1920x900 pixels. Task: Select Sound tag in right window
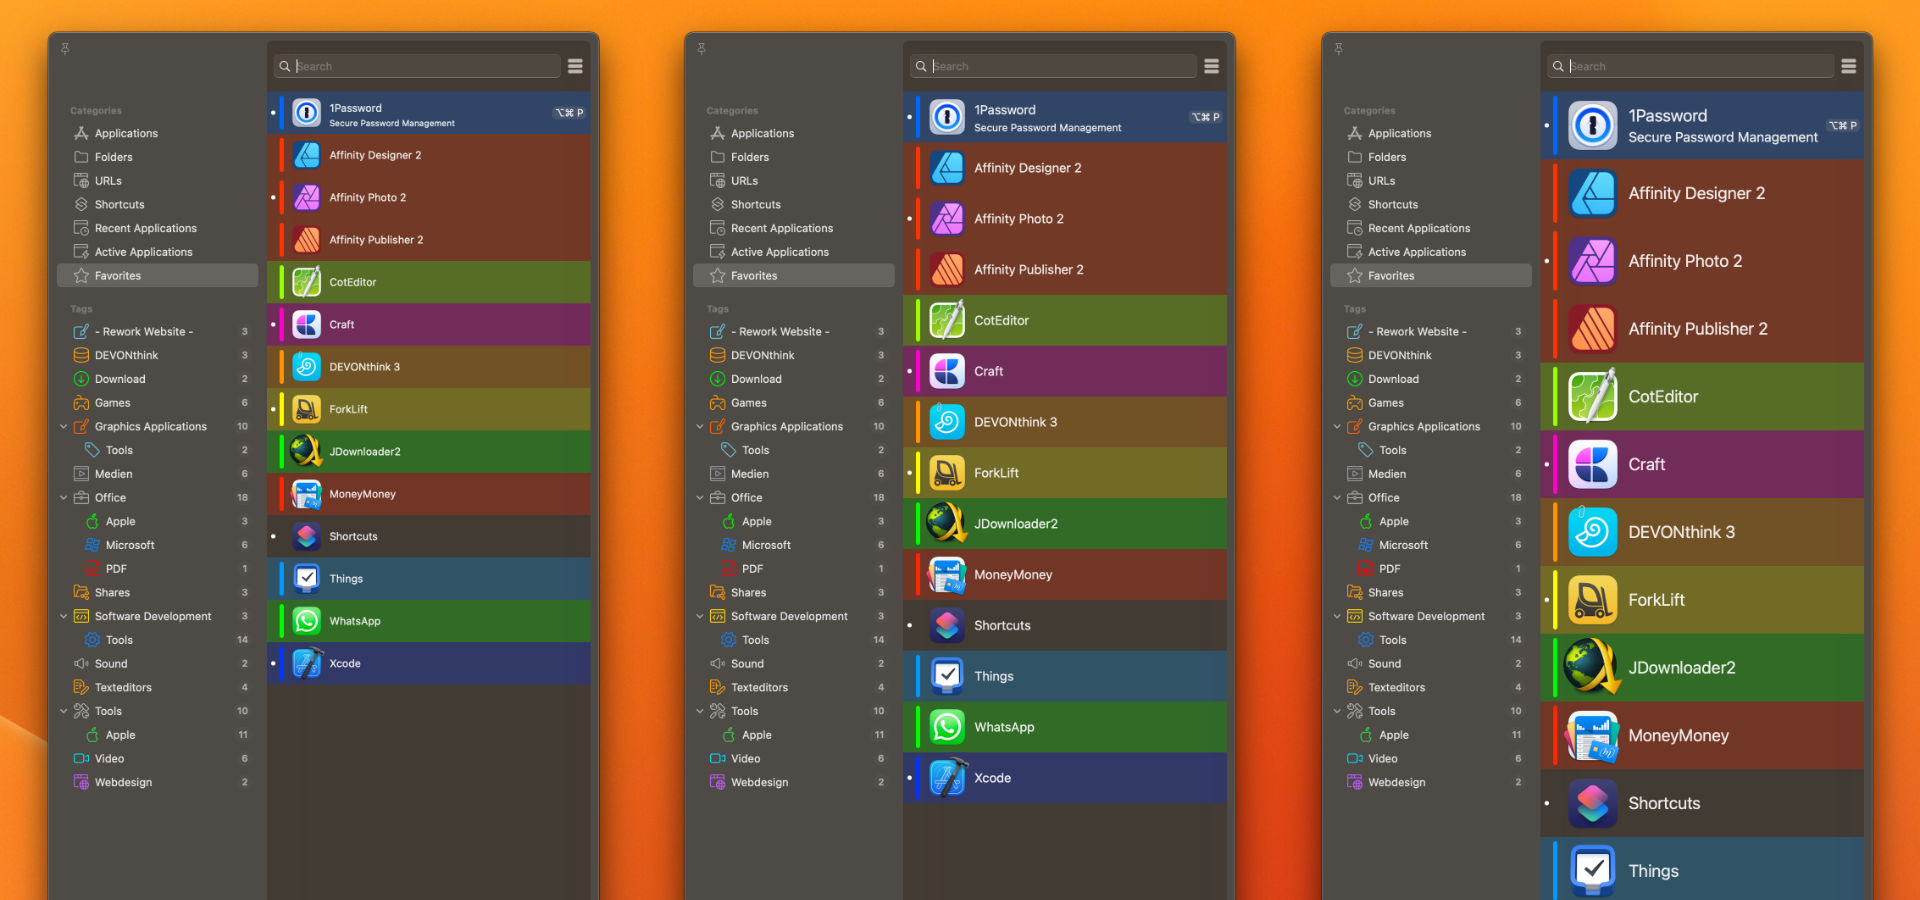[1430, 664]
